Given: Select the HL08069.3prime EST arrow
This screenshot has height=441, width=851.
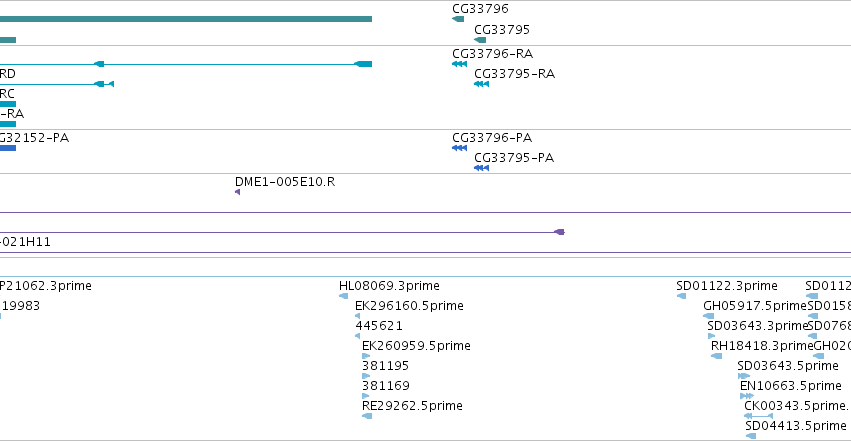Looking at the screenshot, I should click(344, 296).
